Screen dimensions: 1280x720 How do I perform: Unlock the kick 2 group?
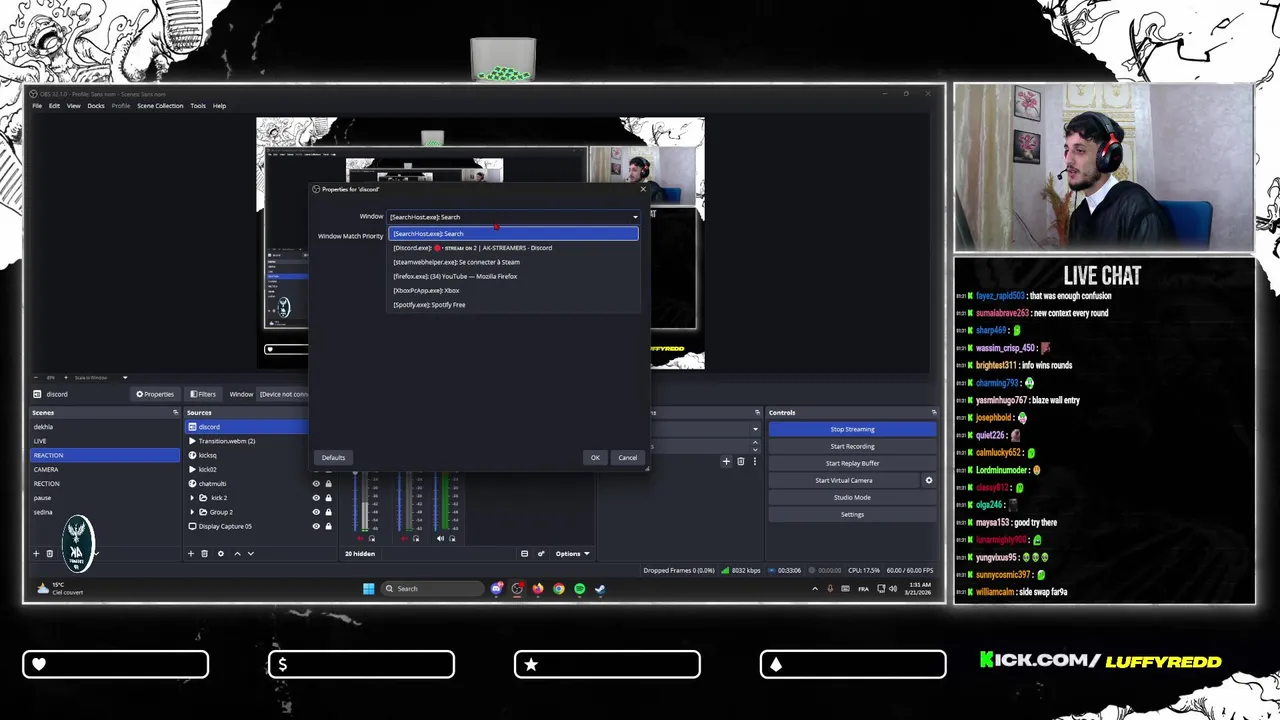328,497
